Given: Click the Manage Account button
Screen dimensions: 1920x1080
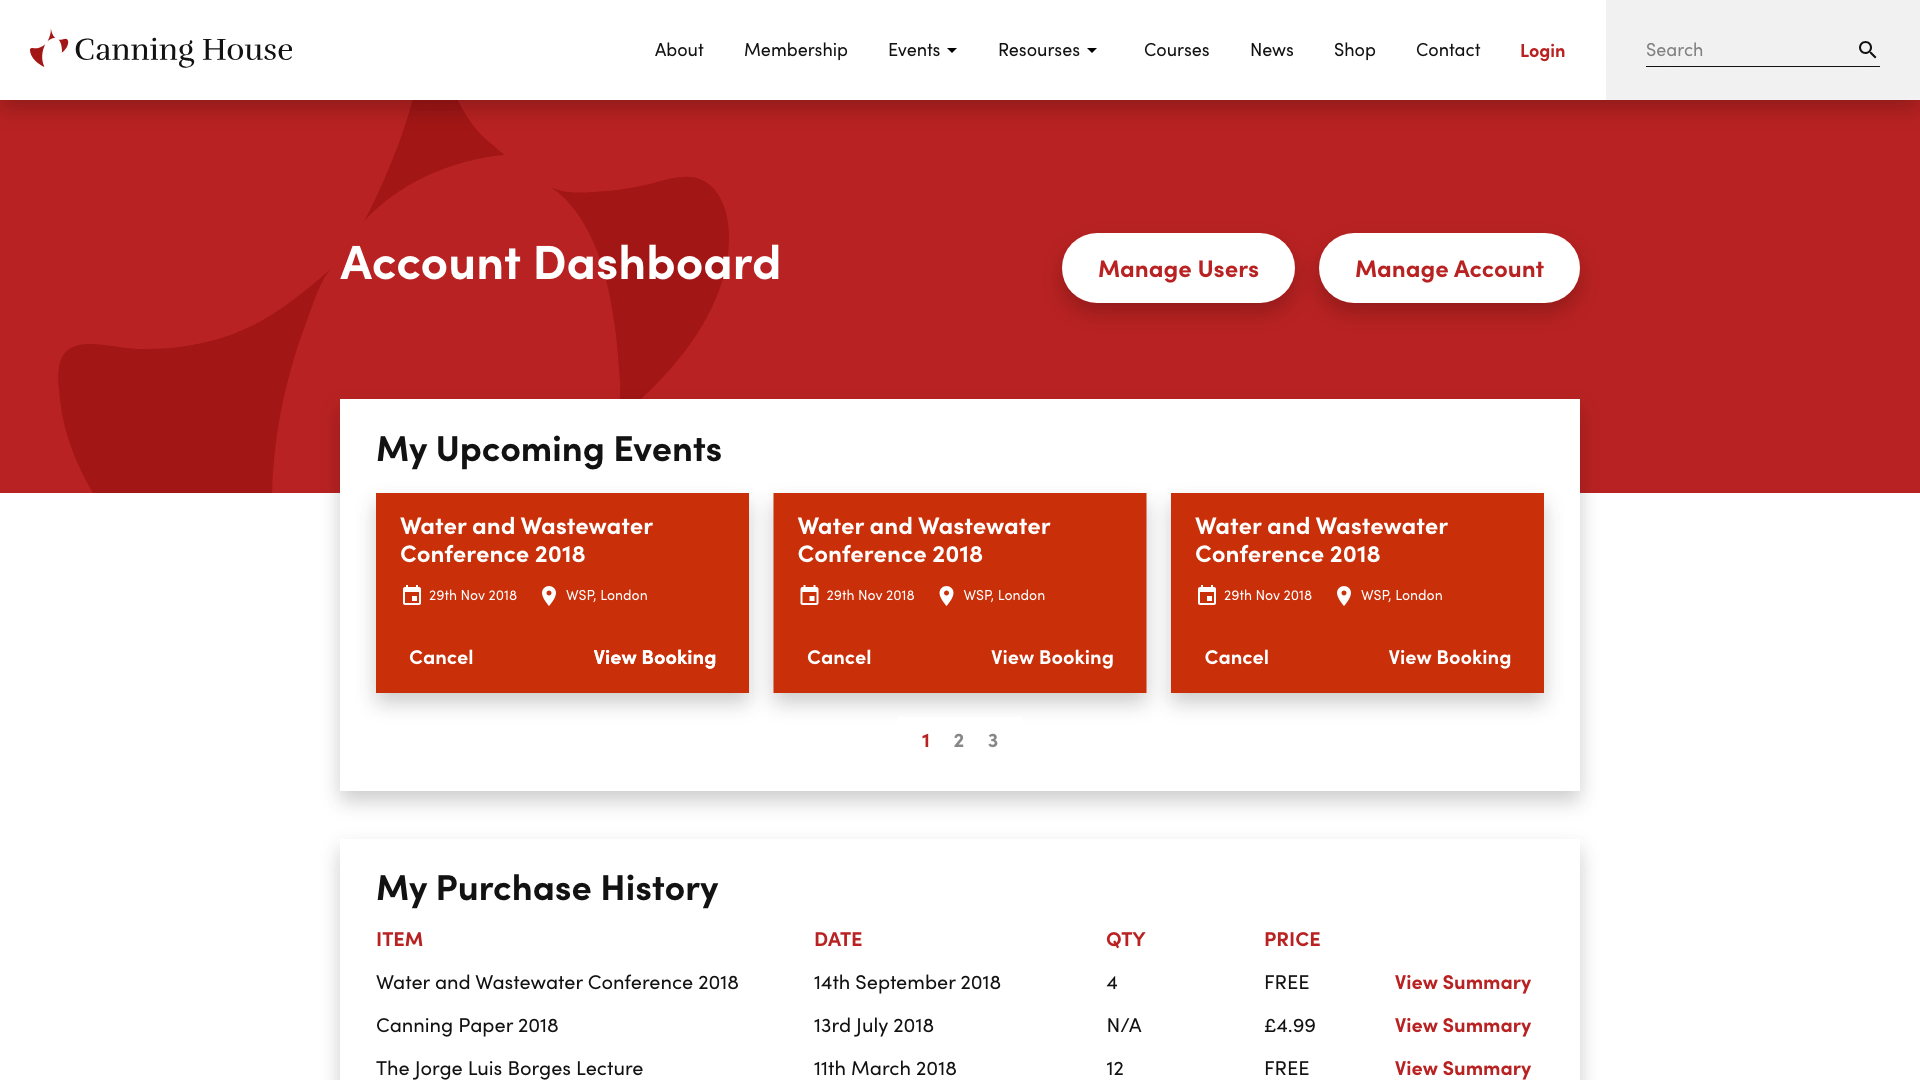Looking at the screenshot, I should click(x=1449, y=268).
